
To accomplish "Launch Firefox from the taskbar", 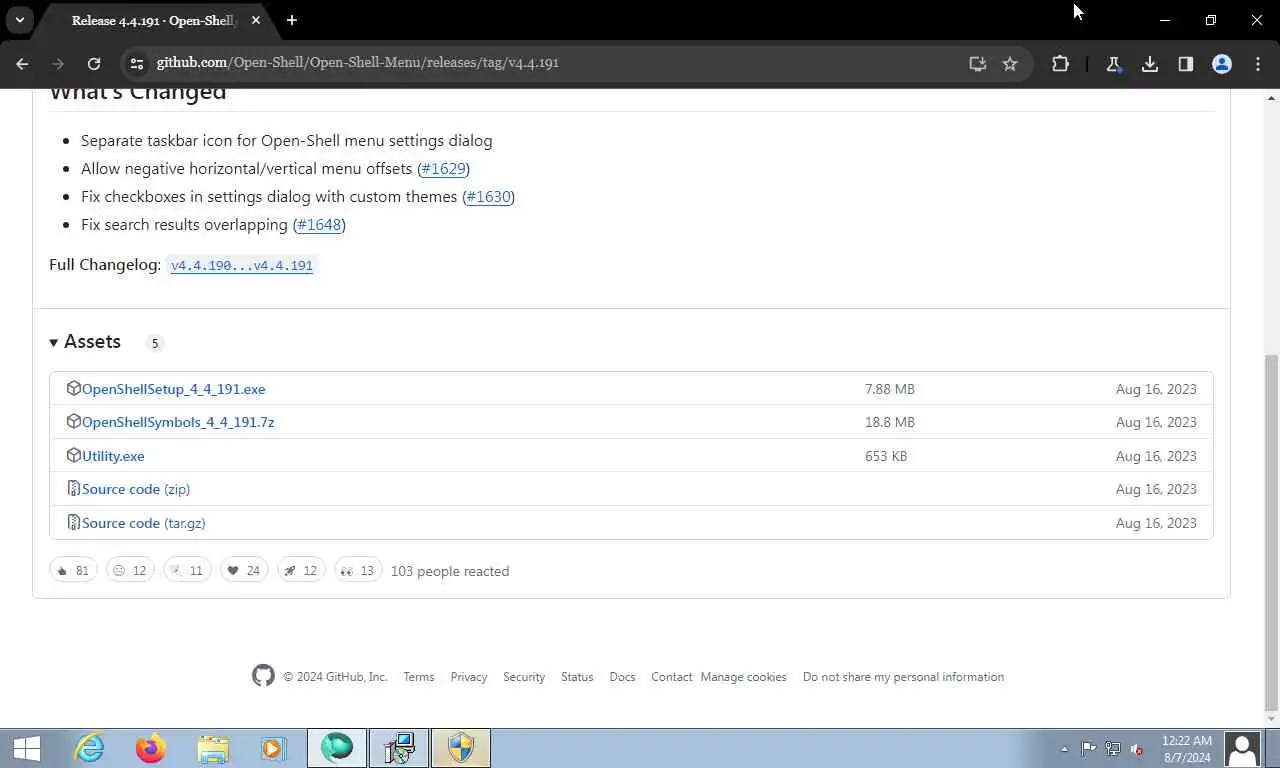I will tap(151, 748).
